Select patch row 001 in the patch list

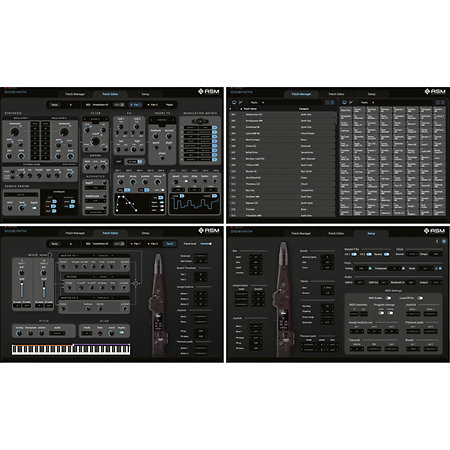(282, 114)
